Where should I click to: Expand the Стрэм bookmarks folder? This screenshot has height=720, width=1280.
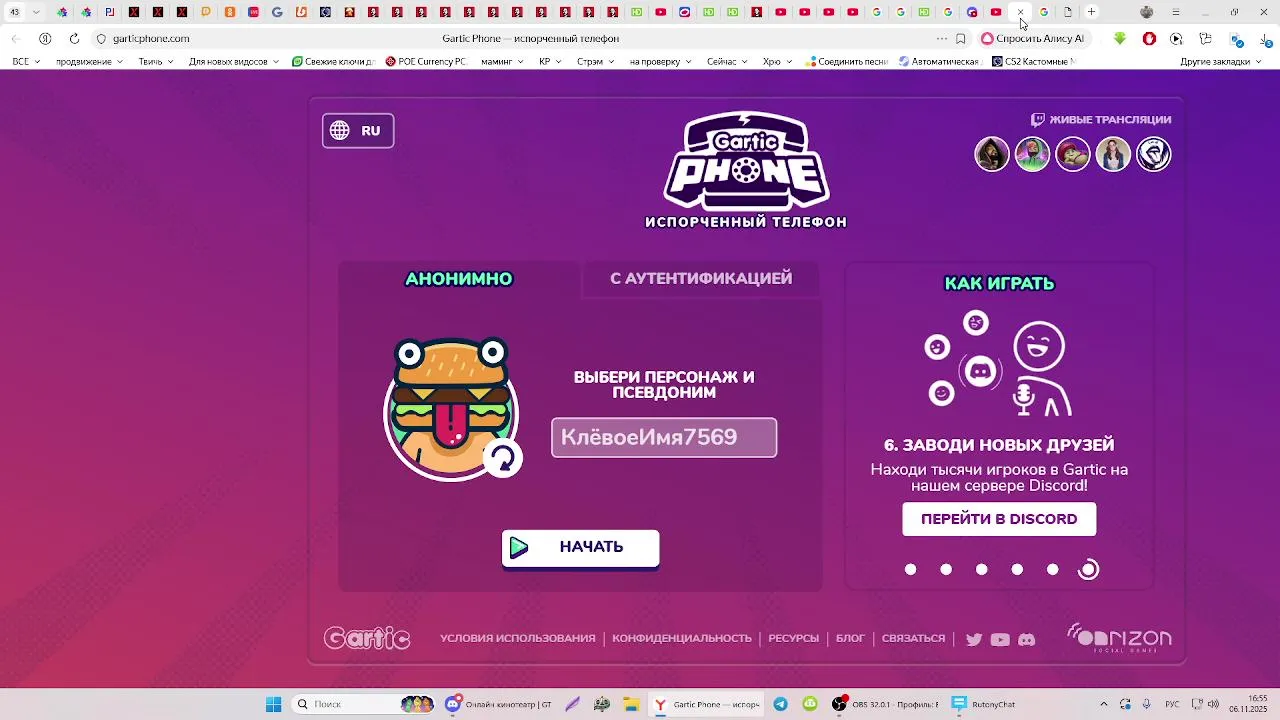click(597, 62)
